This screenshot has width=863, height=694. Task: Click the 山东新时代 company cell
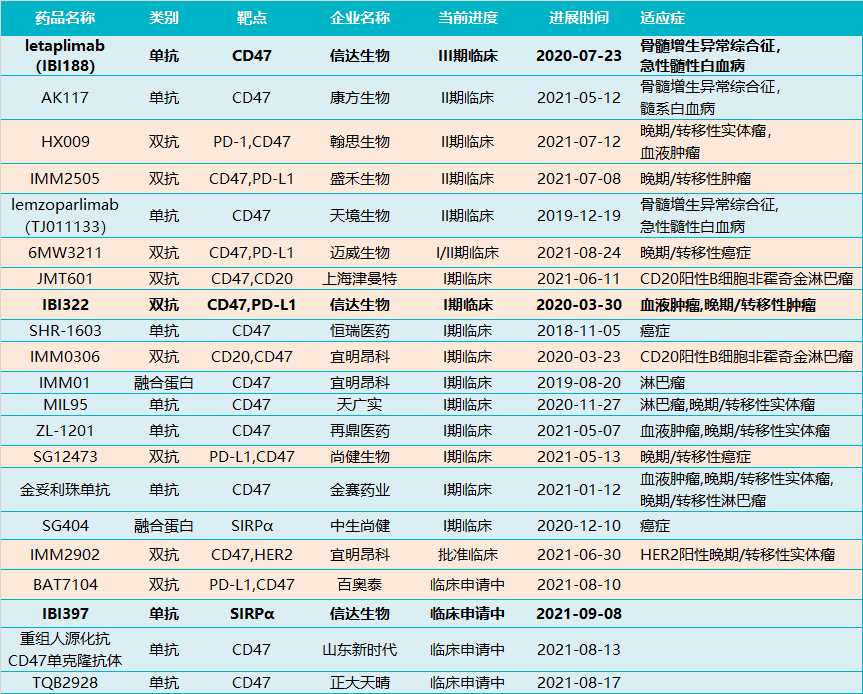359,649
